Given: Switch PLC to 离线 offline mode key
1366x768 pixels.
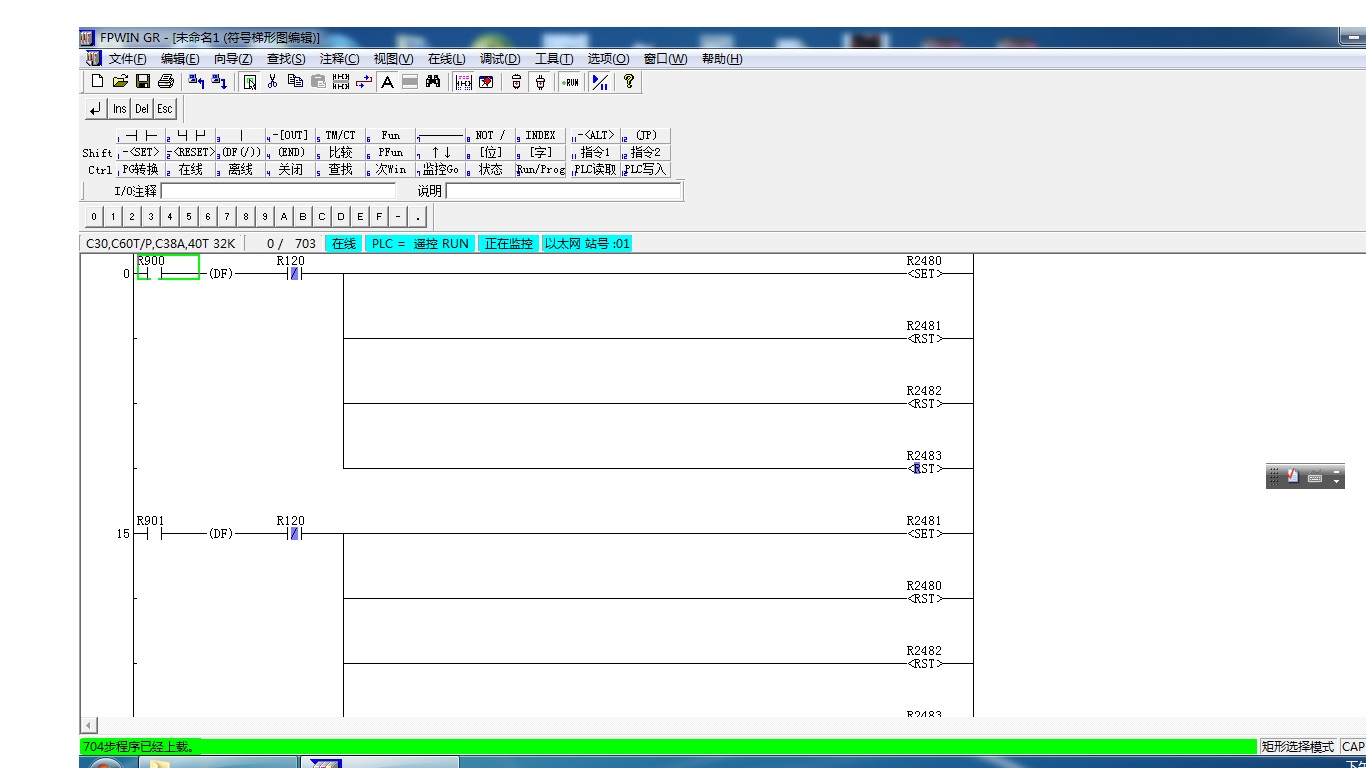Looking at the screenshot, I should pyautogui.click(x=240, y=170).
